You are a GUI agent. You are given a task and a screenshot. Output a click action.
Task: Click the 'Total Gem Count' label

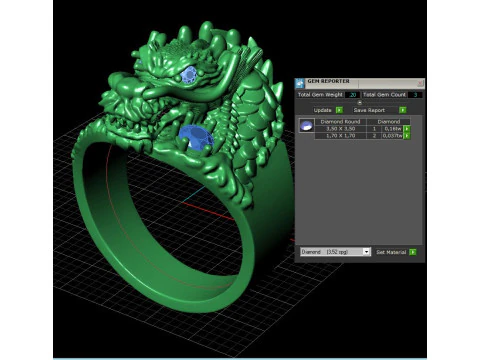384,95
